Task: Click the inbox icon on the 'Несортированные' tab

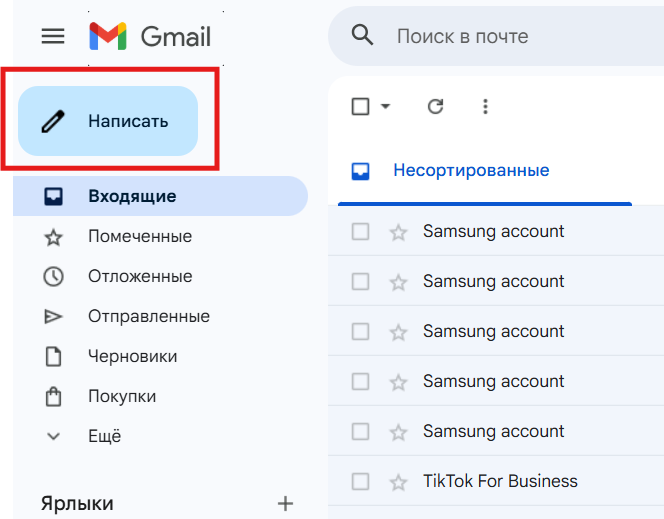Action: 360,171
